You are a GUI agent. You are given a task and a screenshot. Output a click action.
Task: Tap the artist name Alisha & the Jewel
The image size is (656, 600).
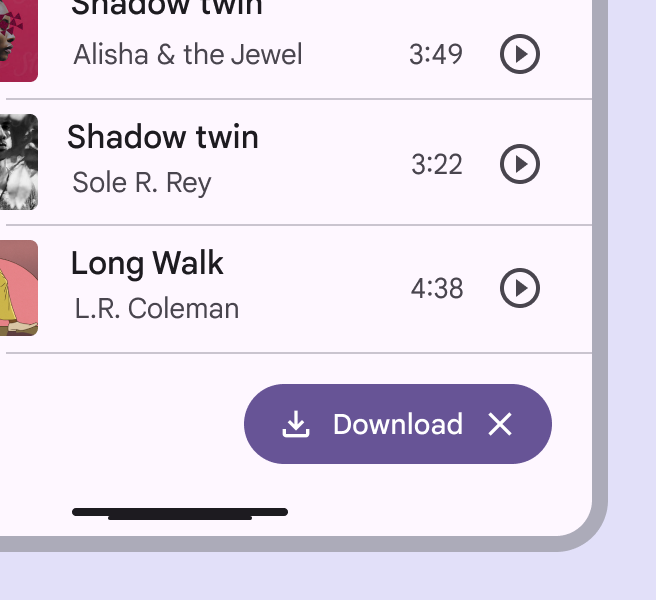187,54
